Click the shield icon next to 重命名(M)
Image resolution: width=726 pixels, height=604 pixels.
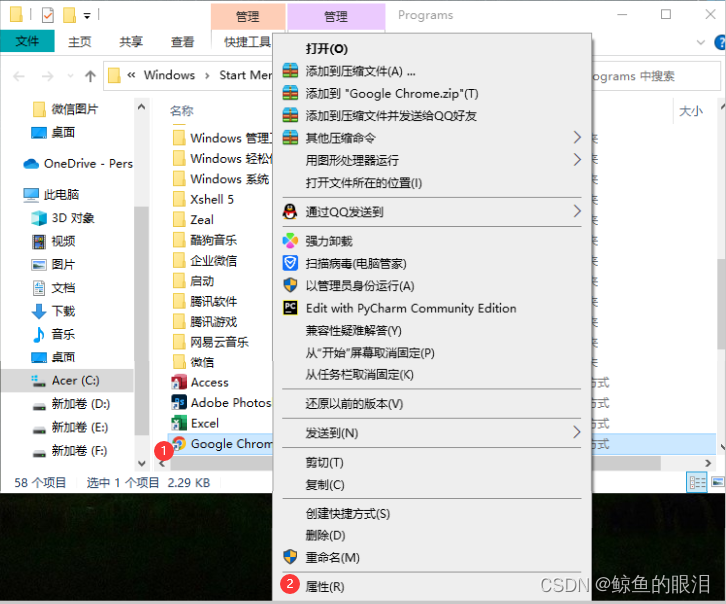coord(290,557)
